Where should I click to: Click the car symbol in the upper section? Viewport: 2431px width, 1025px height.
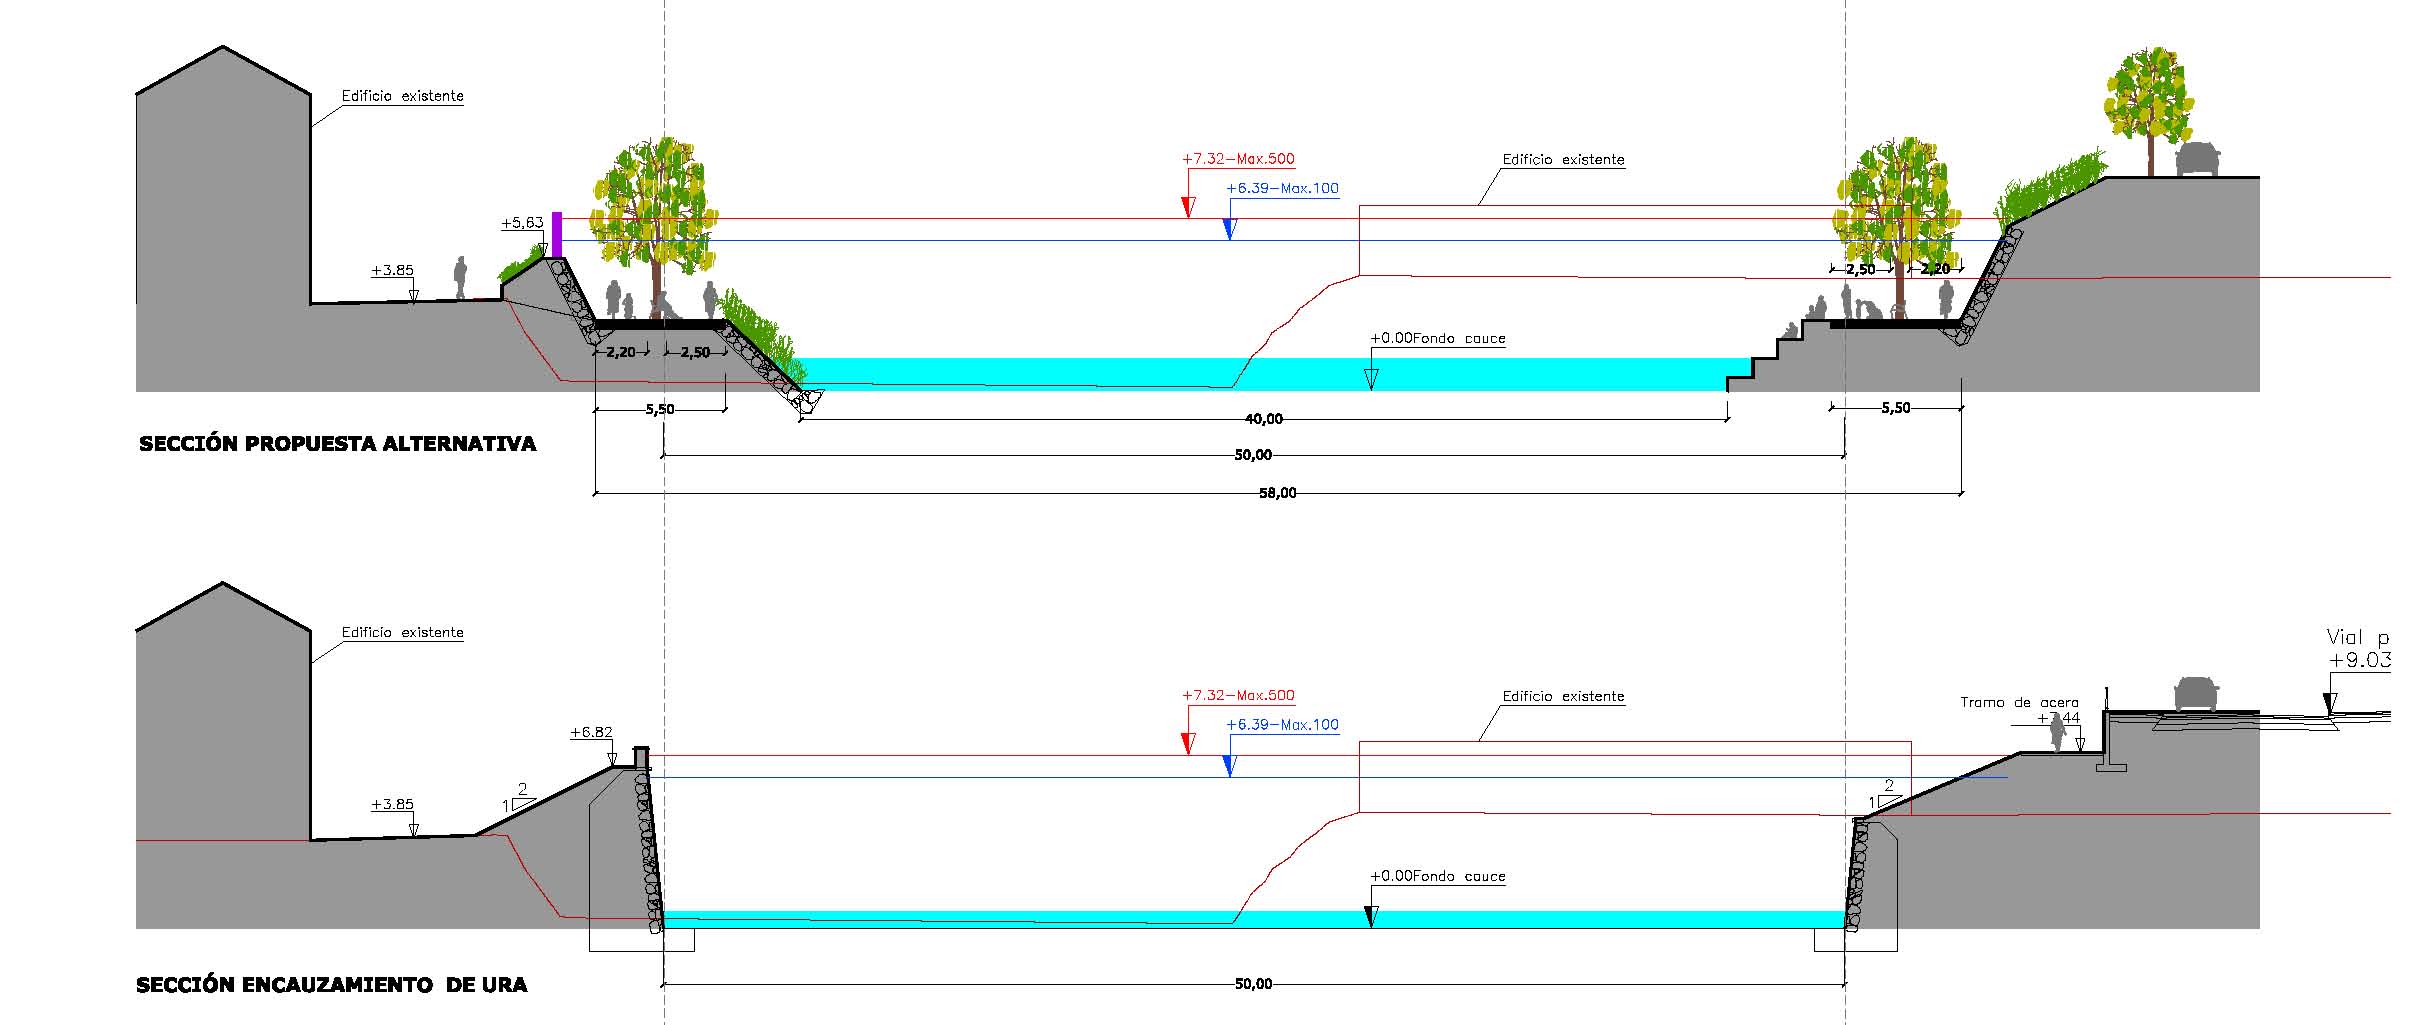tap(2197, 159)
